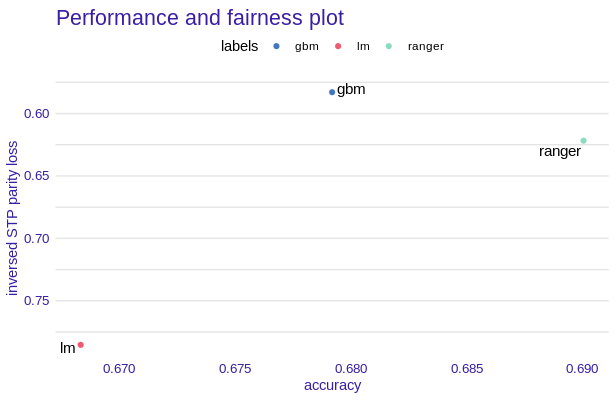Click the "Performance and fairness plot" title
616x400 pixels.
click(200, 18)
